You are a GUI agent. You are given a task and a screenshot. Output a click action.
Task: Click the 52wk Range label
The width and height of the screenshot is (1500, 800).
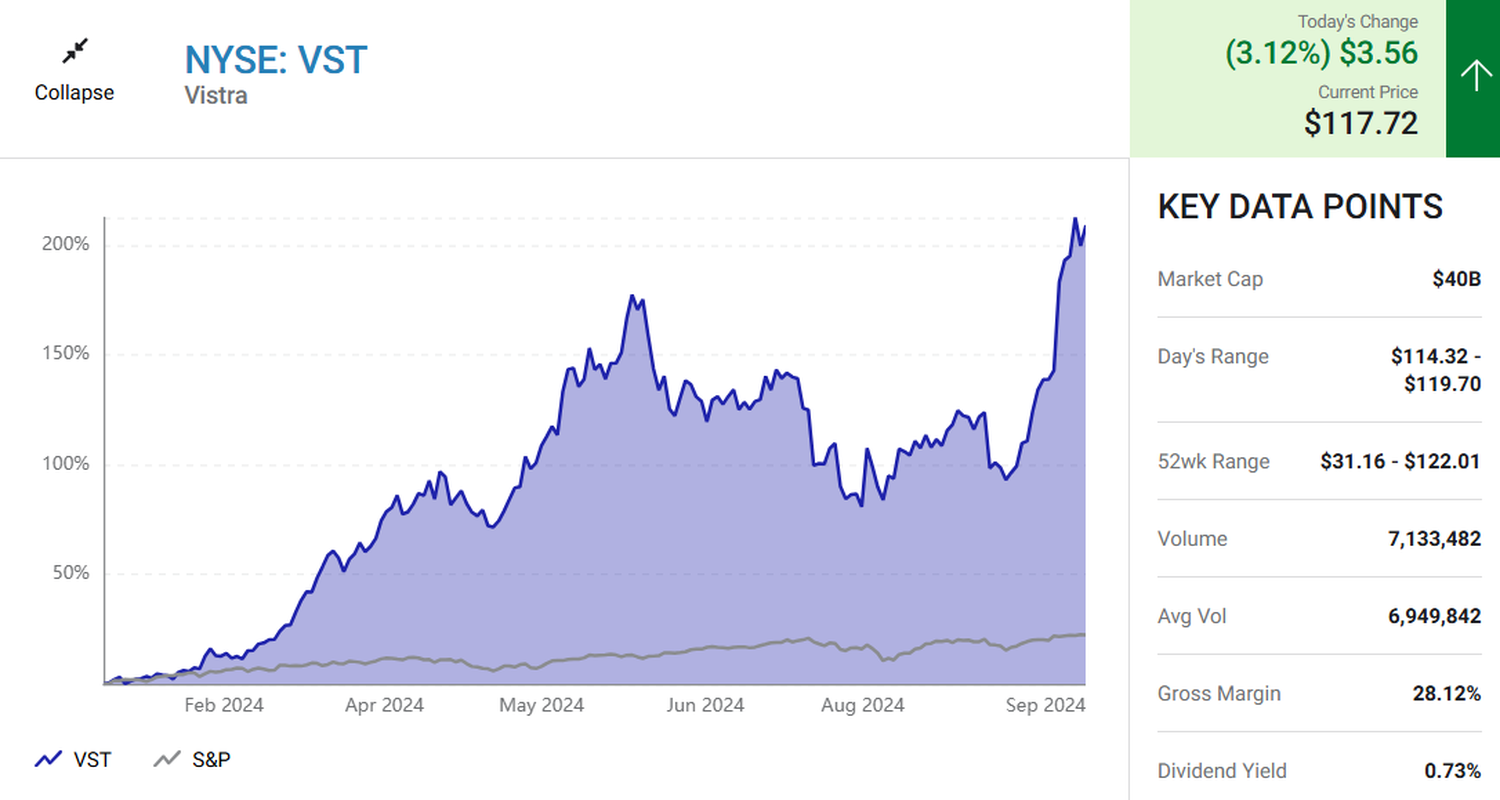(x=1214, y=462)
